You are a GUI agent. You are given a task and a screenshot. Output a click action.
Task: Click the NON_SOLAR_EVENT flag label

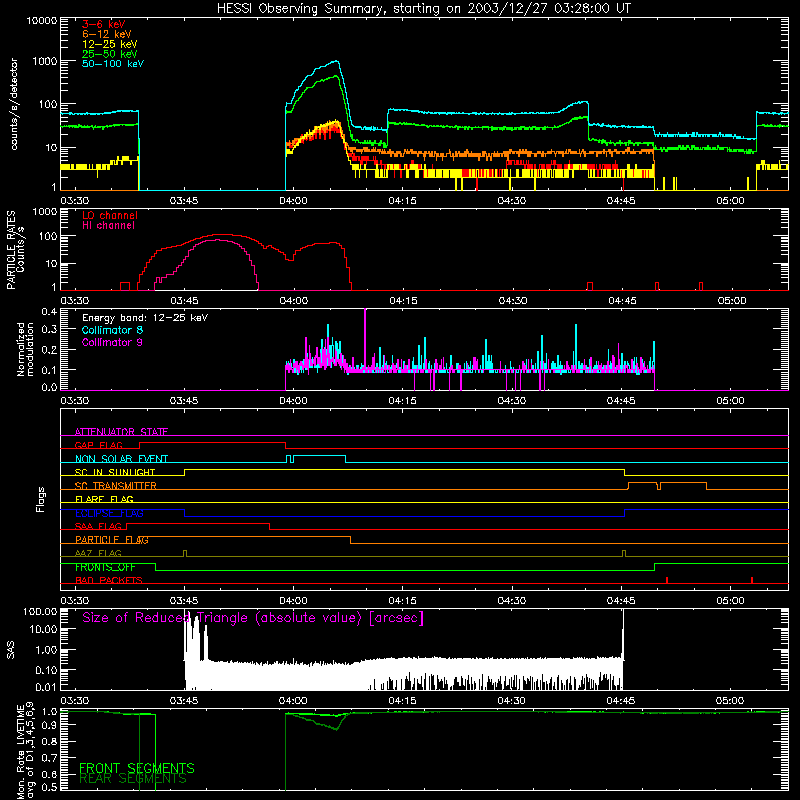point(121,459)
